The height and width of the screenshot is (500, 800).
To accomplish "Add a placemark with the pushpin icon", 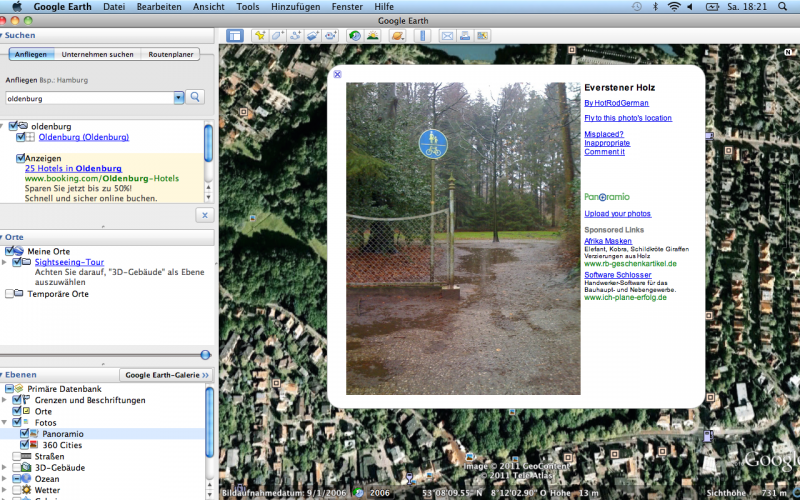I will (260, 36).
